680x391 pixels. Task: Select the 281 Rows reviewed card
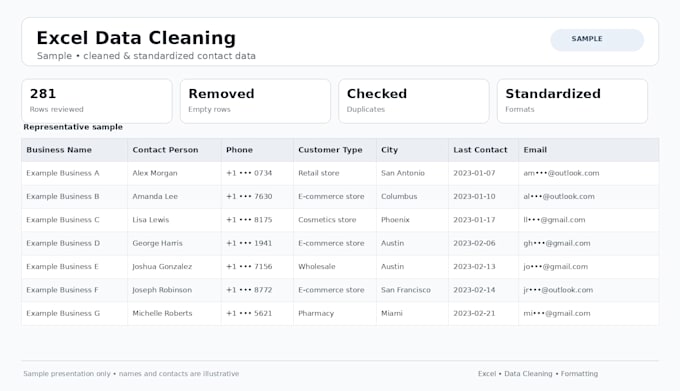click(97, 101)
